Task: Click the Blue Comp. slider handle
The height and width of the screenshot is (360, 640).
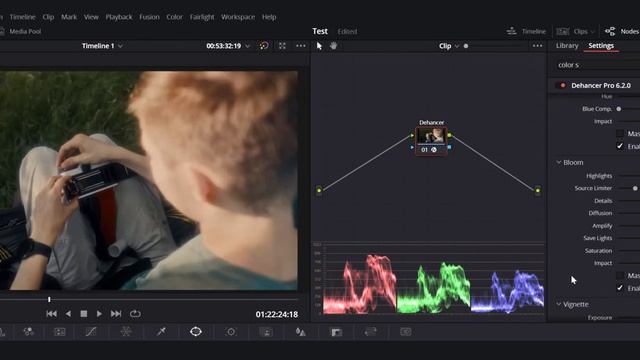Action: coord(619,109)
